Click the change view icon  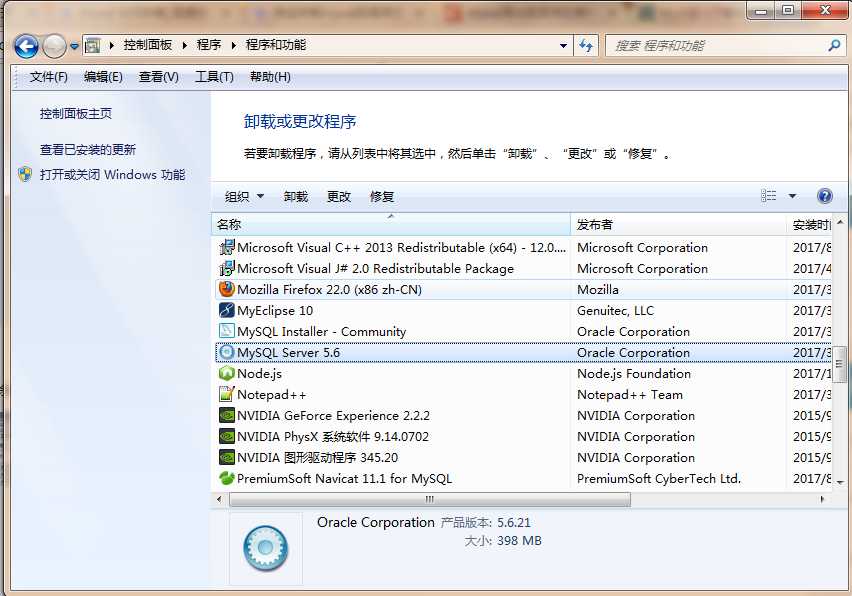pyautogui.click(x=768, y=196)
